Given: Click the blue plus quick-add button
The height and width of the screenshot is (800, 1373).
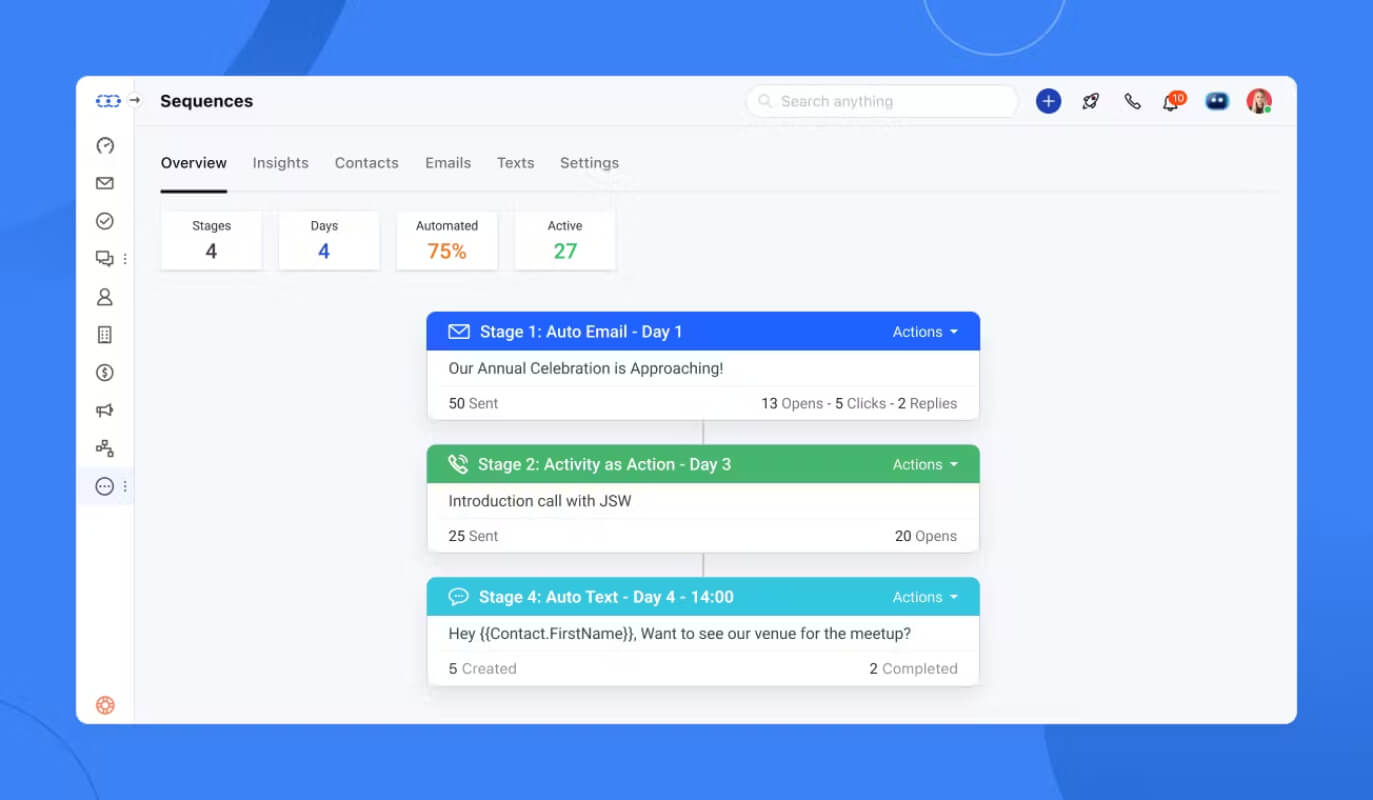Looking at the screenshot, I should [x=1048, y=101].
